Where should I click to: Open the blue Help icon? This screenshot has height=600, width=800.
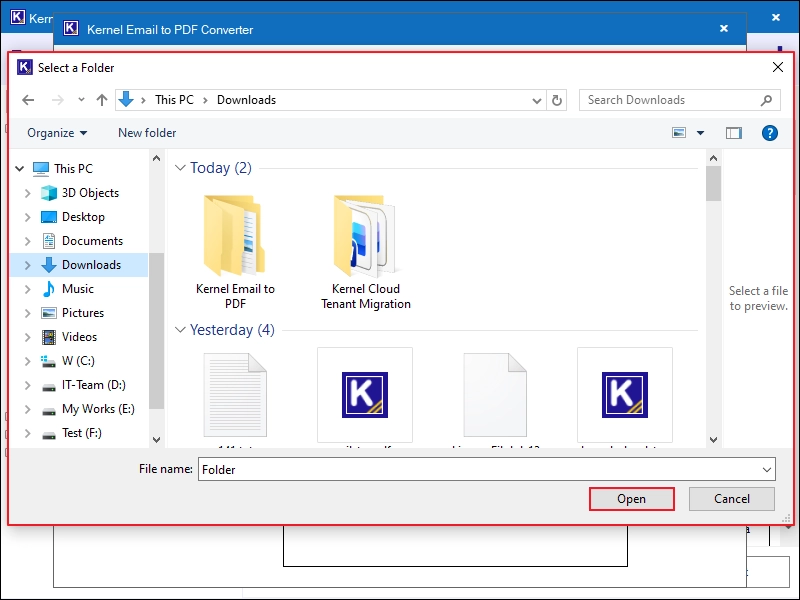click(769, 133)
